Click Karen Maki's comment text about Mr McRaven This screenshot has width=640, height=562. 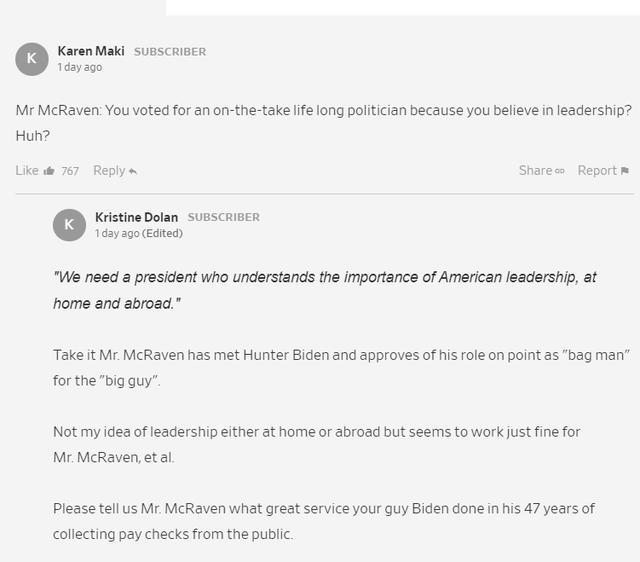click(324, 123)
